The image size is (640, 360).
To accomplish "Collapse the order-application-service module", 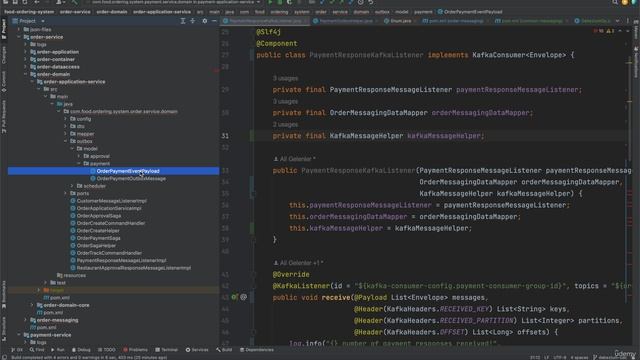I will [32, 82].
